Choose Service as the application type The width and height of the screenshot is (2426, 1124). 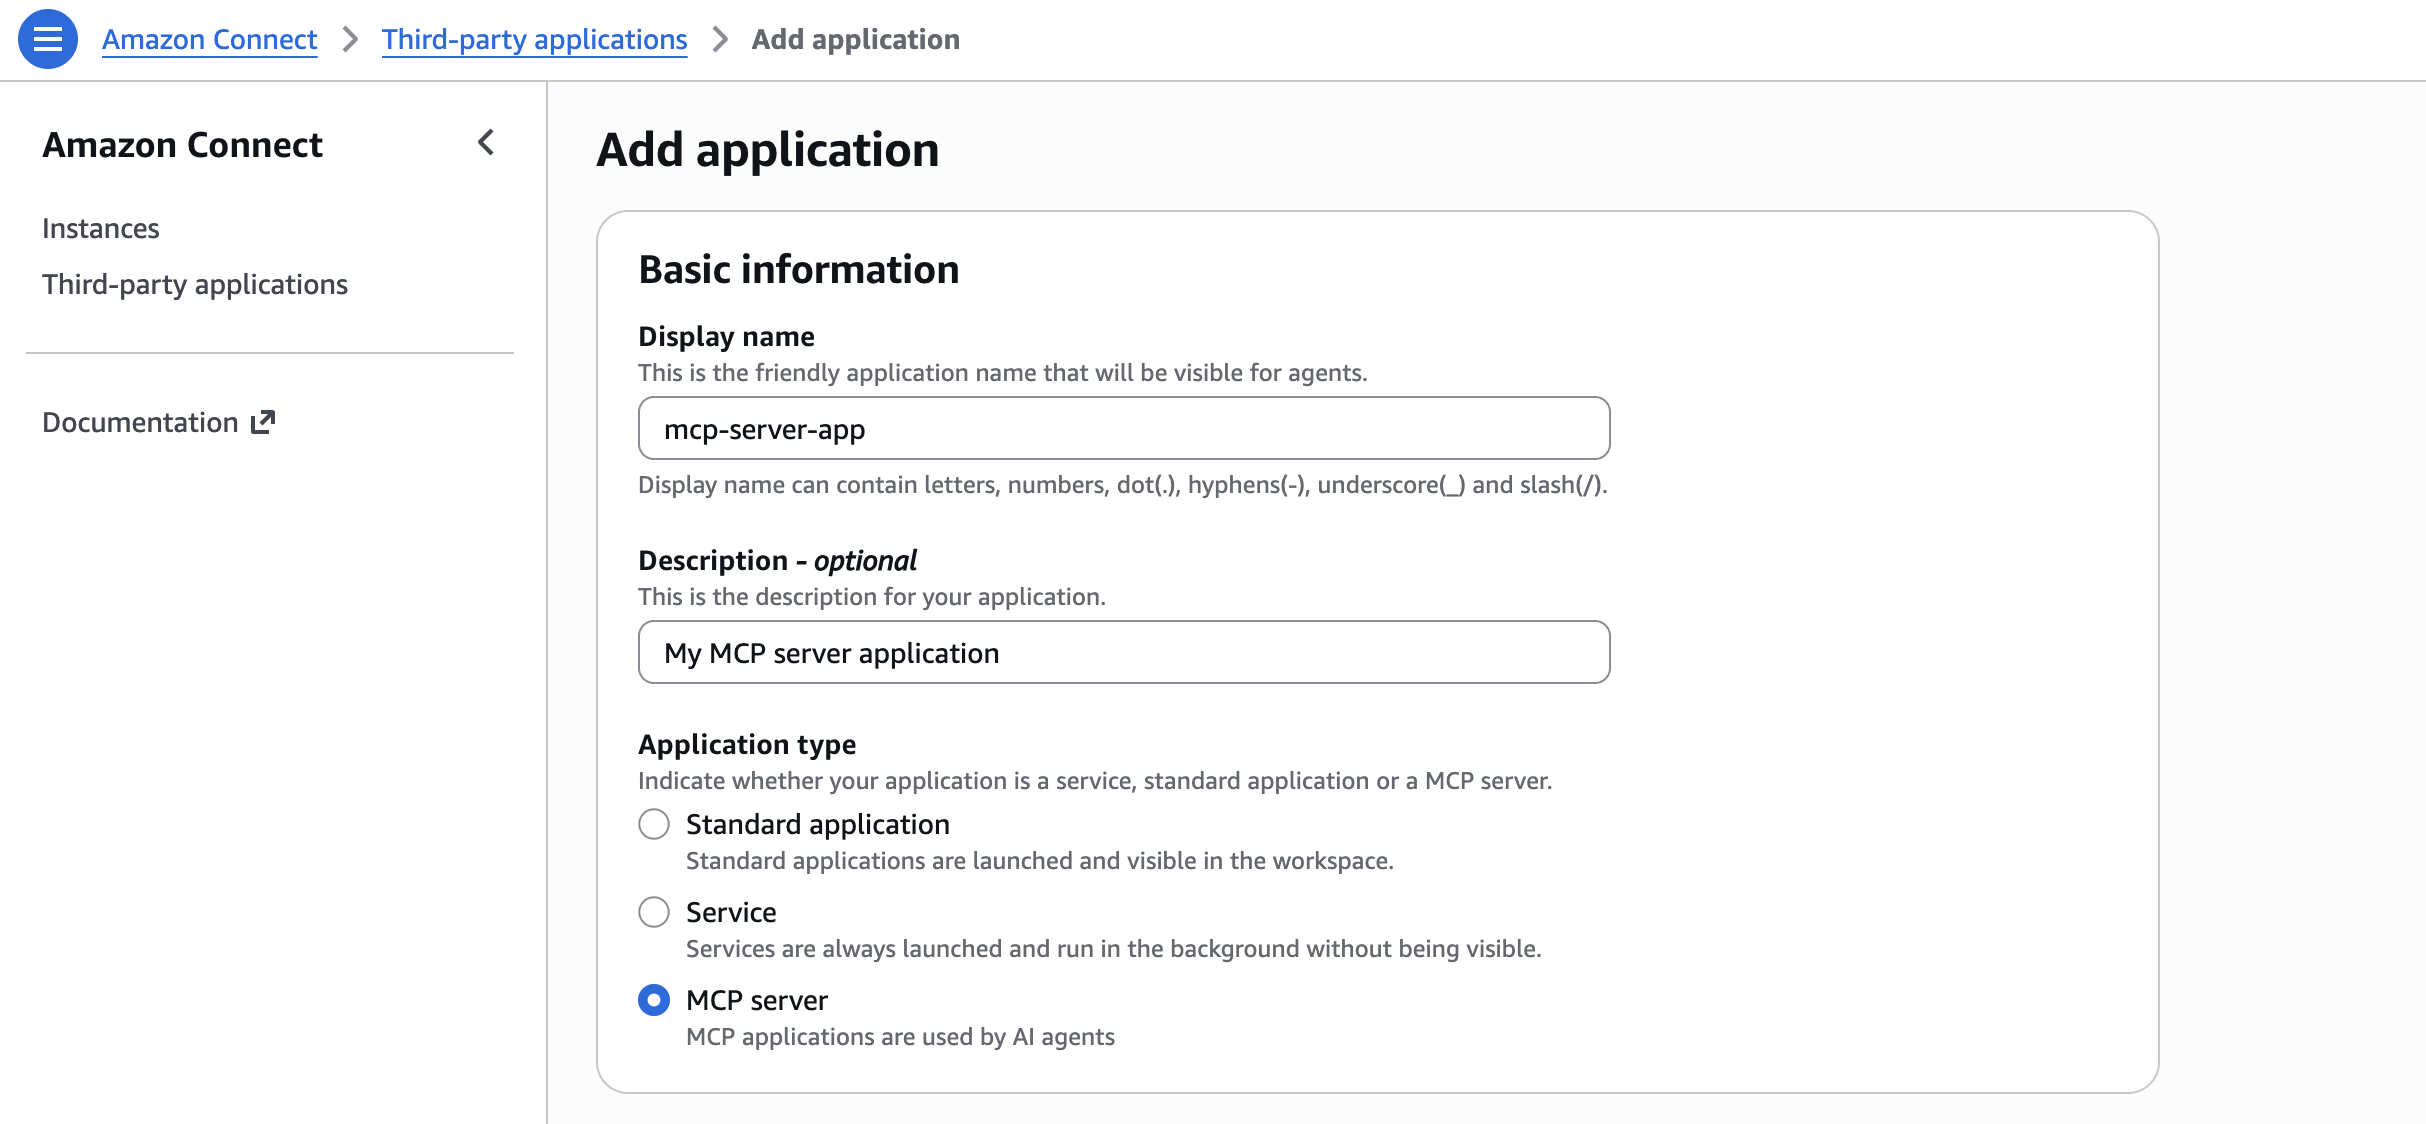(x=654, y=912)
